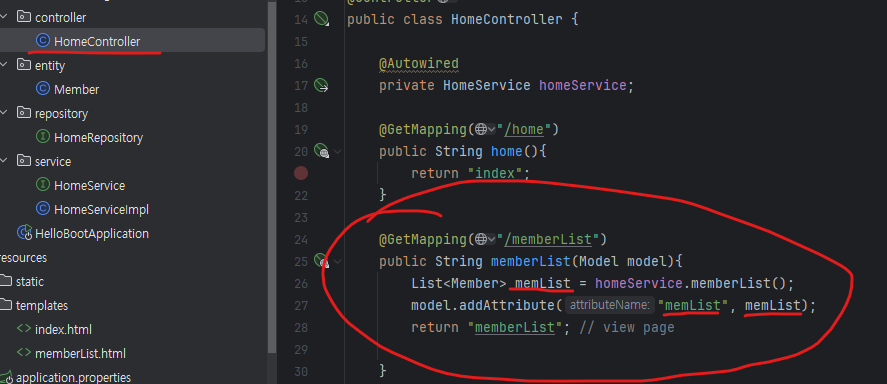This screenshot has width=887, height=384.
Task: Open HomeService interface file
Action: (89, 185)
